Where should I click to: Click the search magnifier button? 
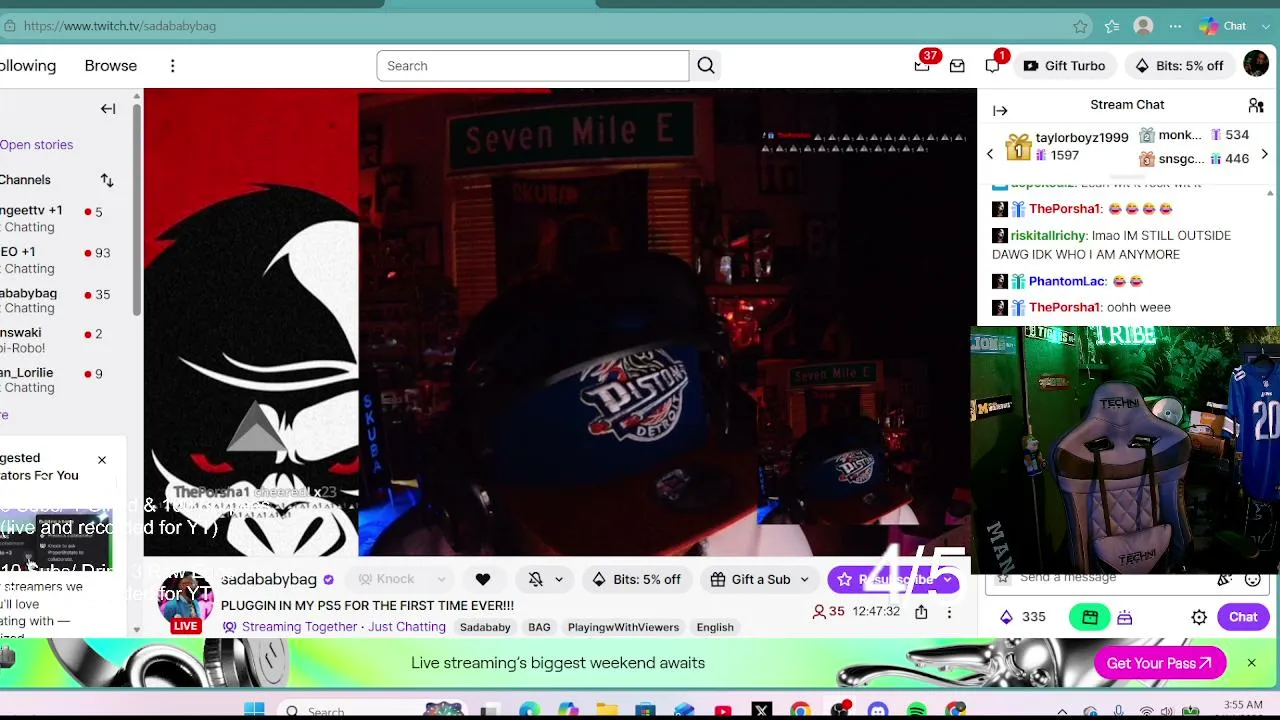click(x=706, y=66)
